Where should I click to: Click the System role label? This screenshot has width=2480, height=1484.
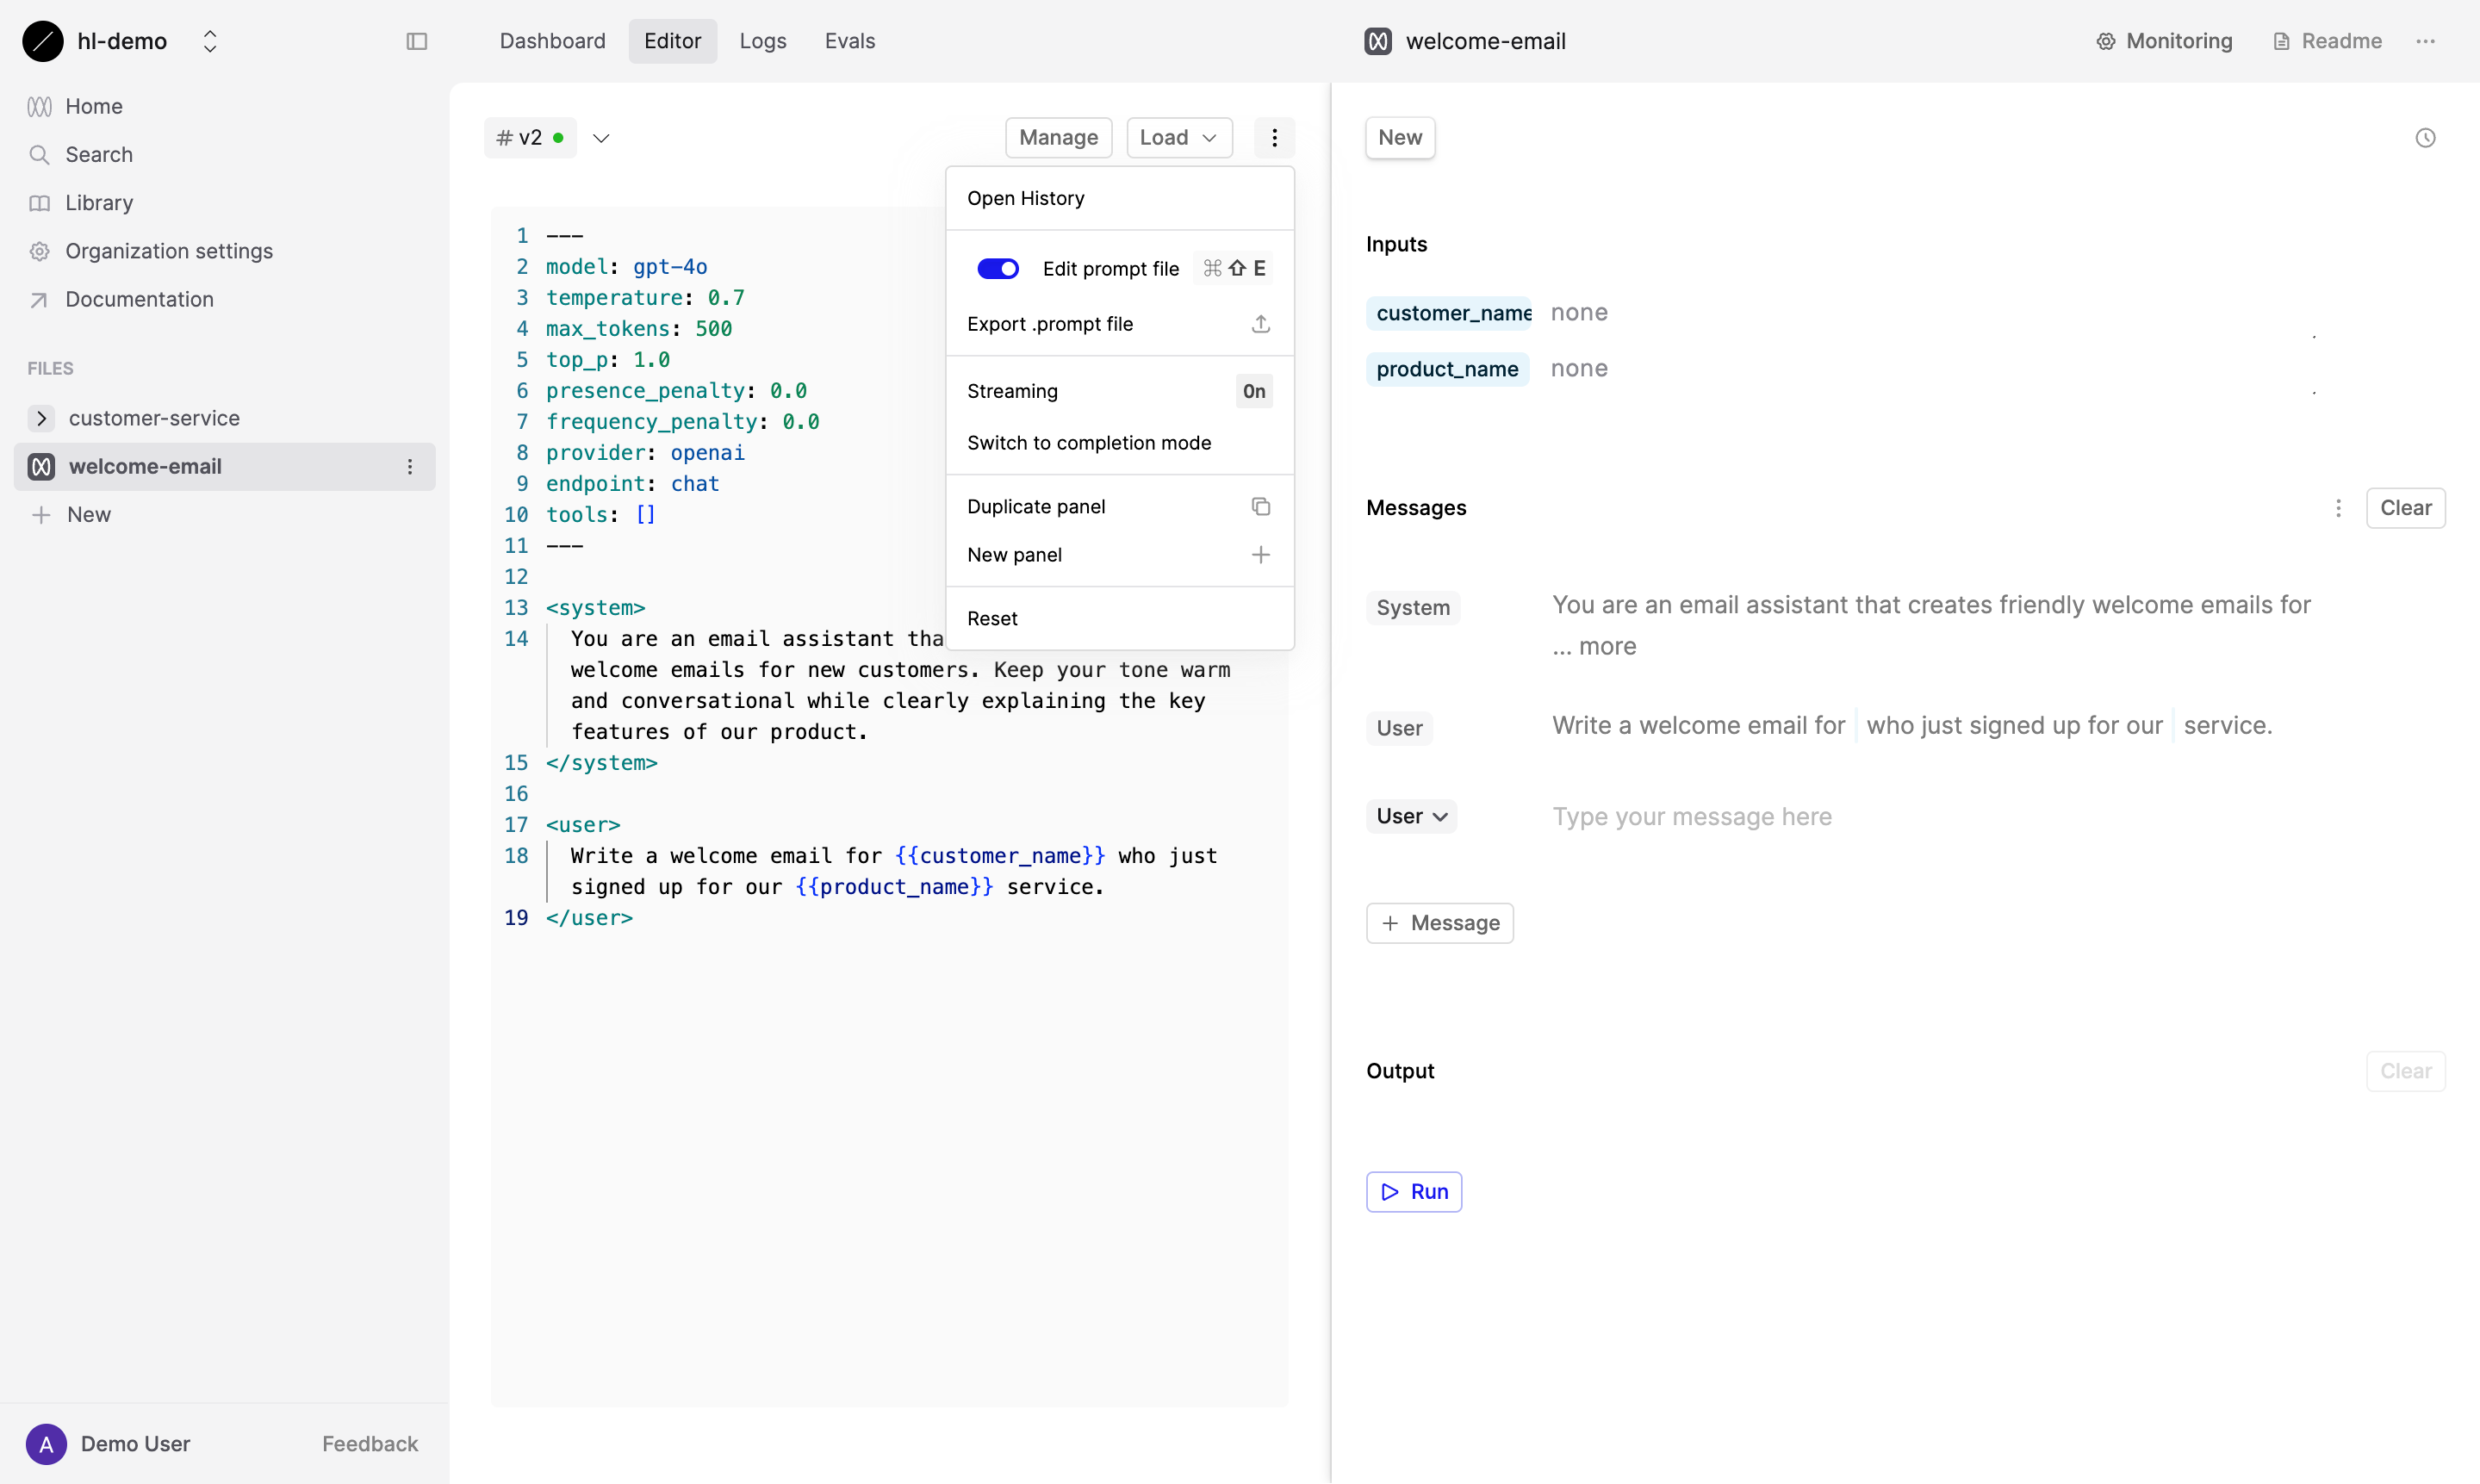(x=1412, y=608)
